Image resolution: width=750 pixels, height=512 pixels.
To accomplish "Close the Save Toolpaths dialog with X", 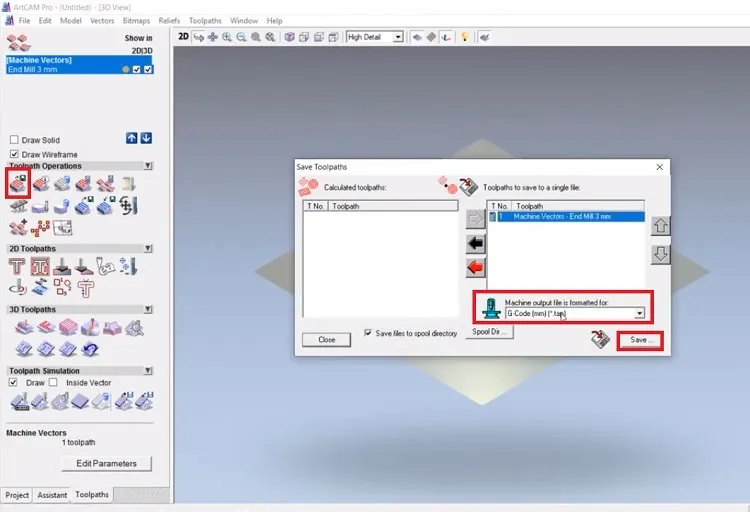I will [x=660, y=167].
